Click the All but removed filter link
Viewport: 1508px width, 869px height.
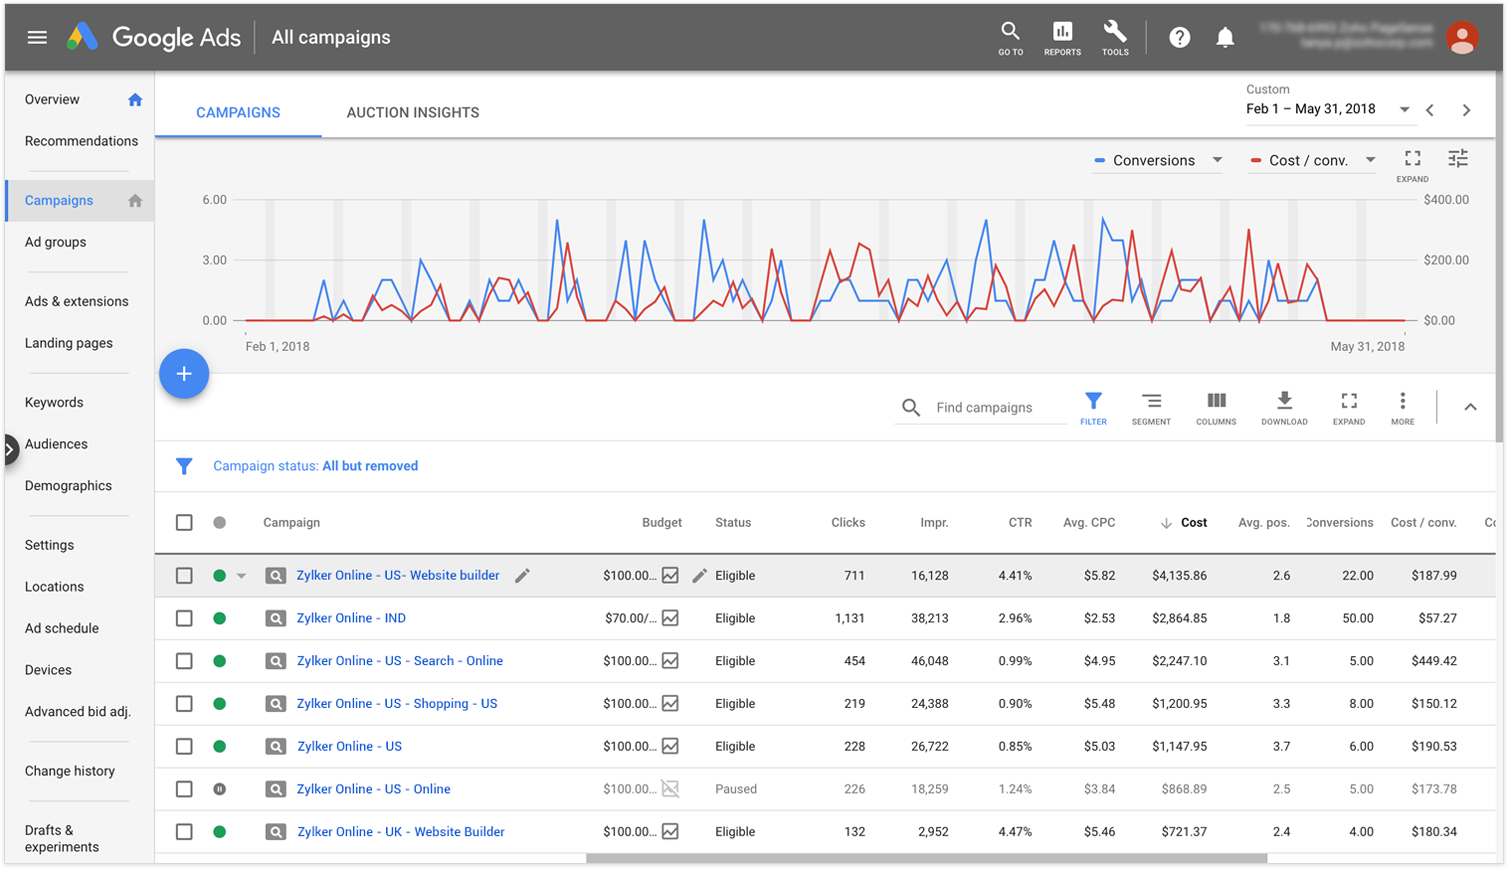pos(370,466)
